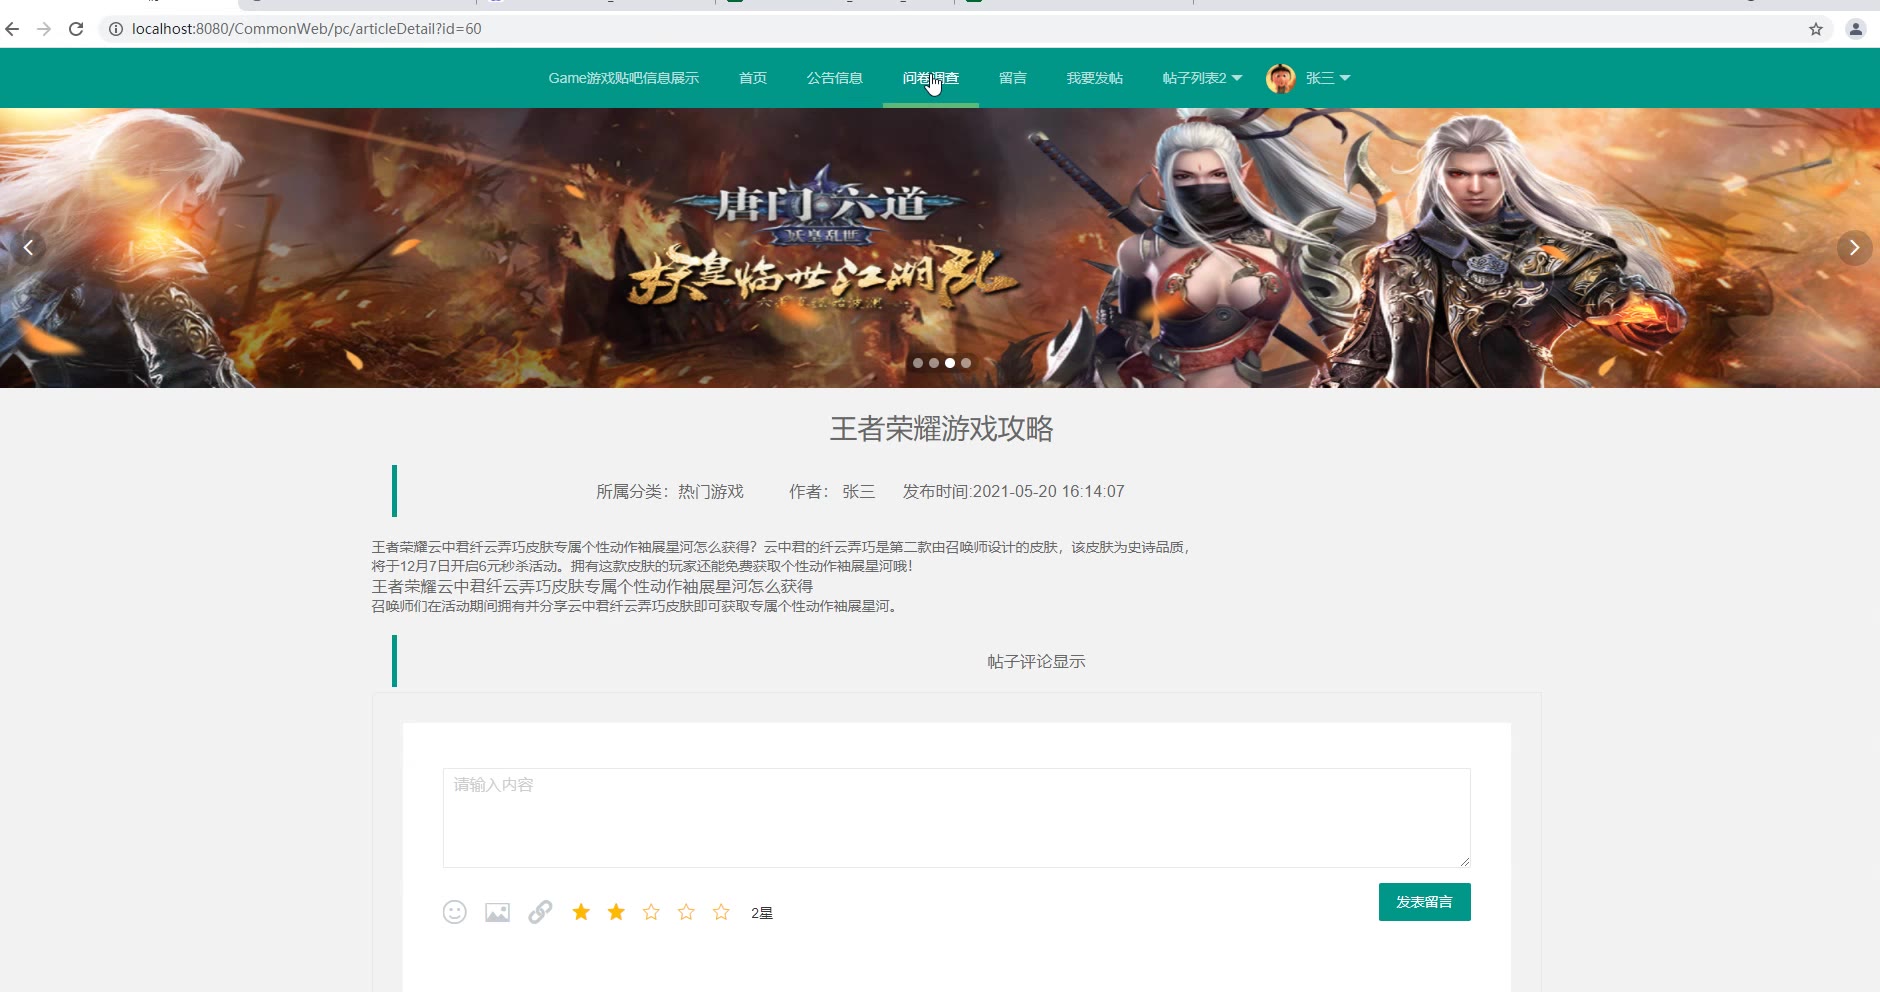
Task: Click the browser forward arrow
Action: point(44,29)
